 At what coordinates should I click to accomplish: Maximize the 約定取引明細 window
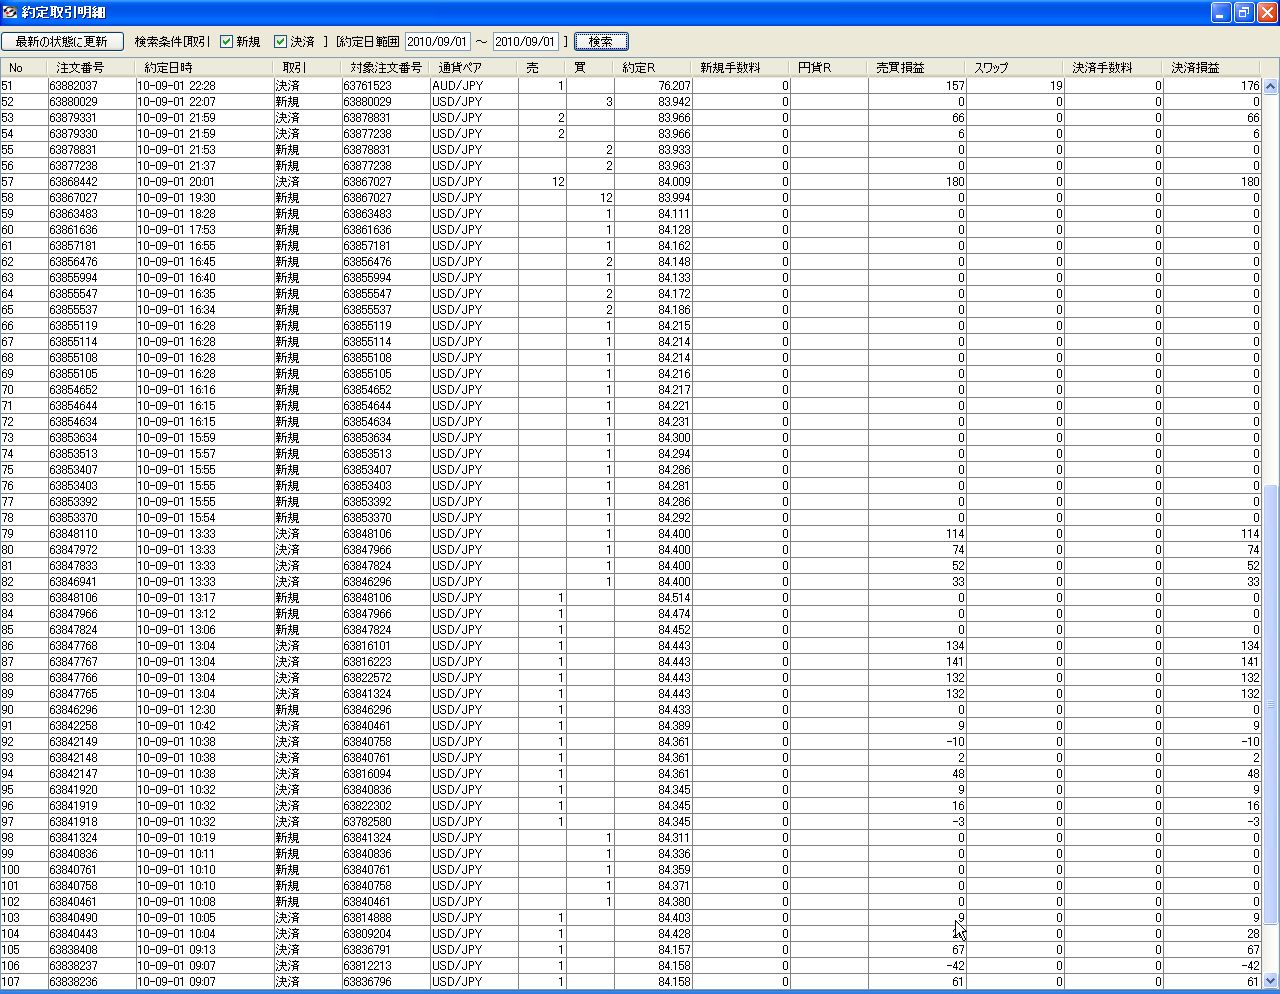point(1244,12)
